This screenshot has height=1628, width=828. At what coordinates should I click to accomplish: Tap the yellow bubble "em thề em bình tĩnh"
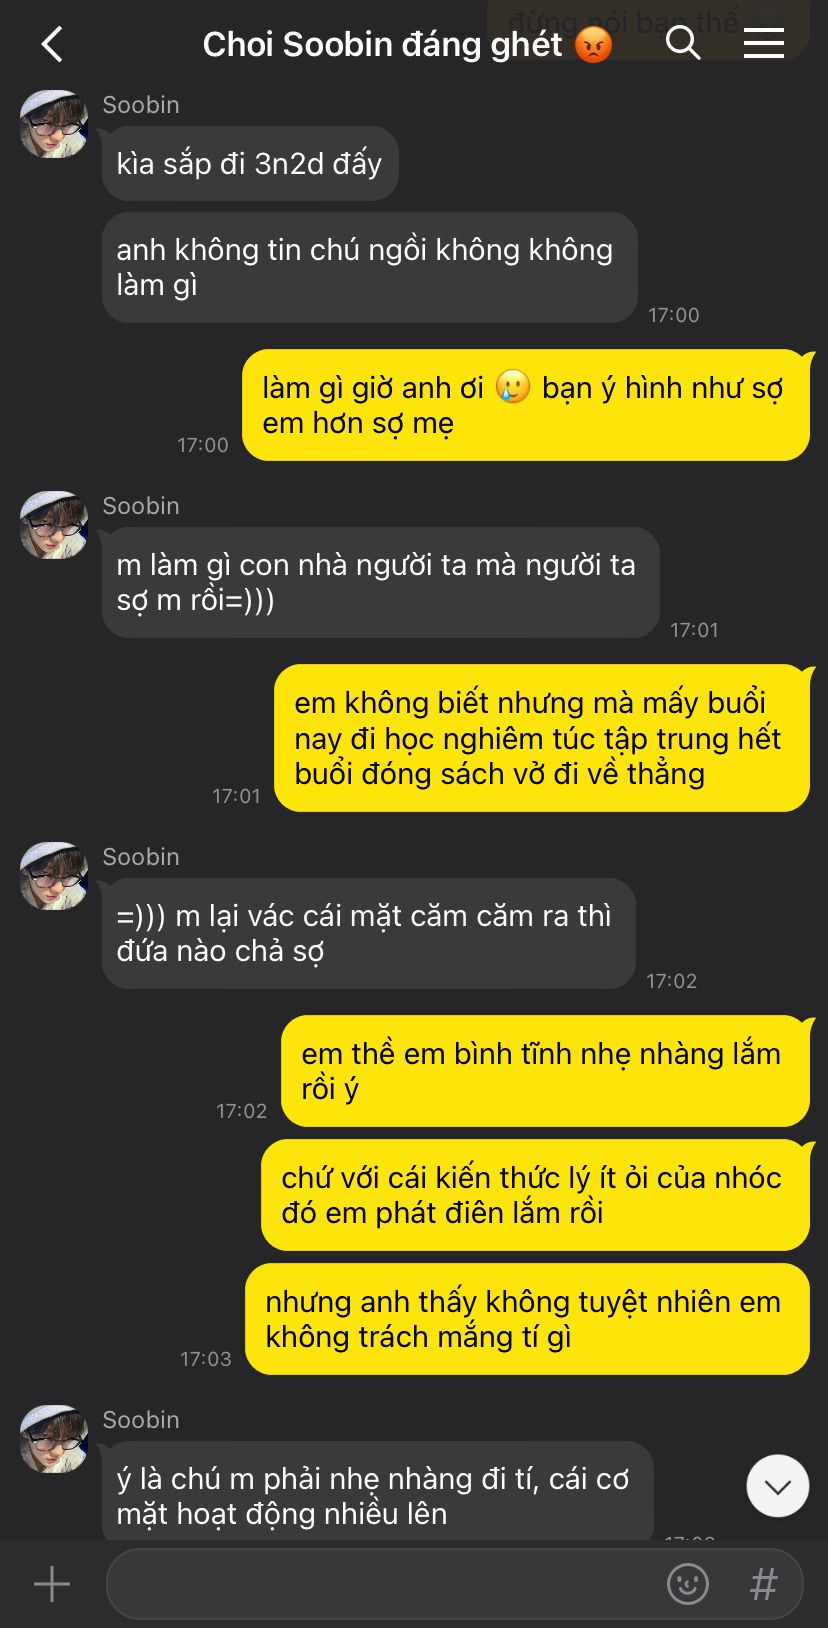tap(545, 1071)
